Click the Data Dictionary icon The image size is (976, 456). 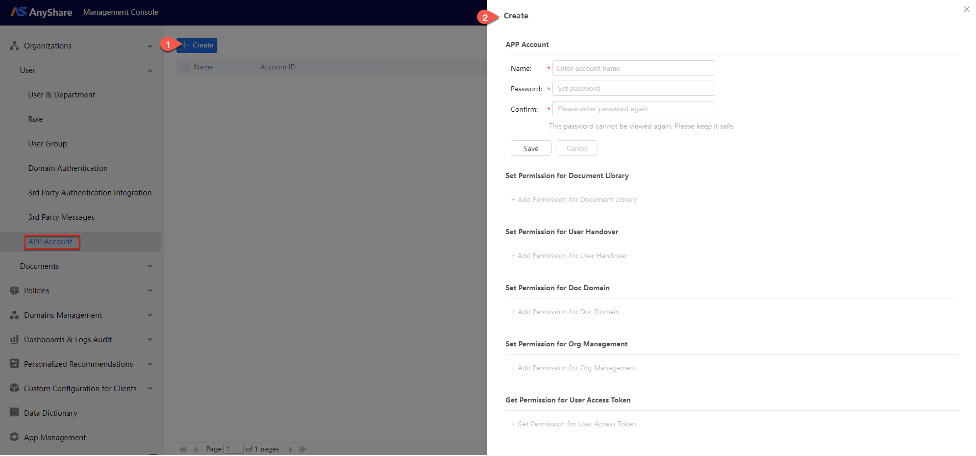(x=14, y=413)
